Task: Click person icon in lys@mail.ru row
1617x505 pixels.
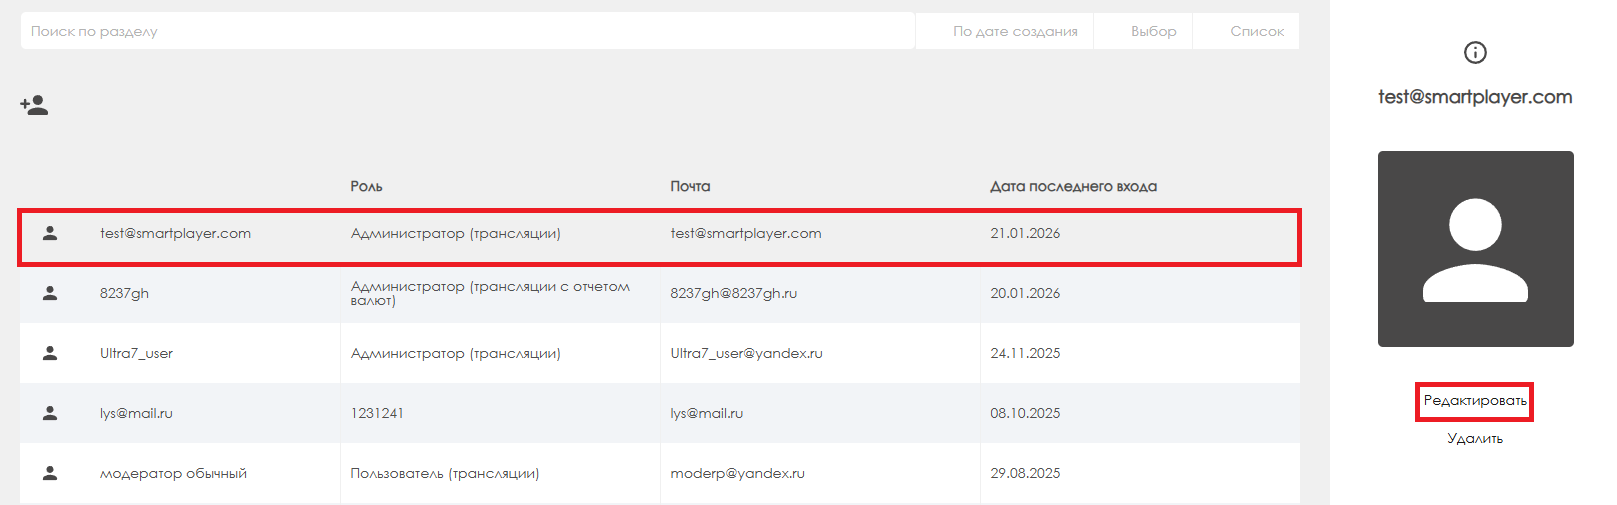Action: coord(50,413)
